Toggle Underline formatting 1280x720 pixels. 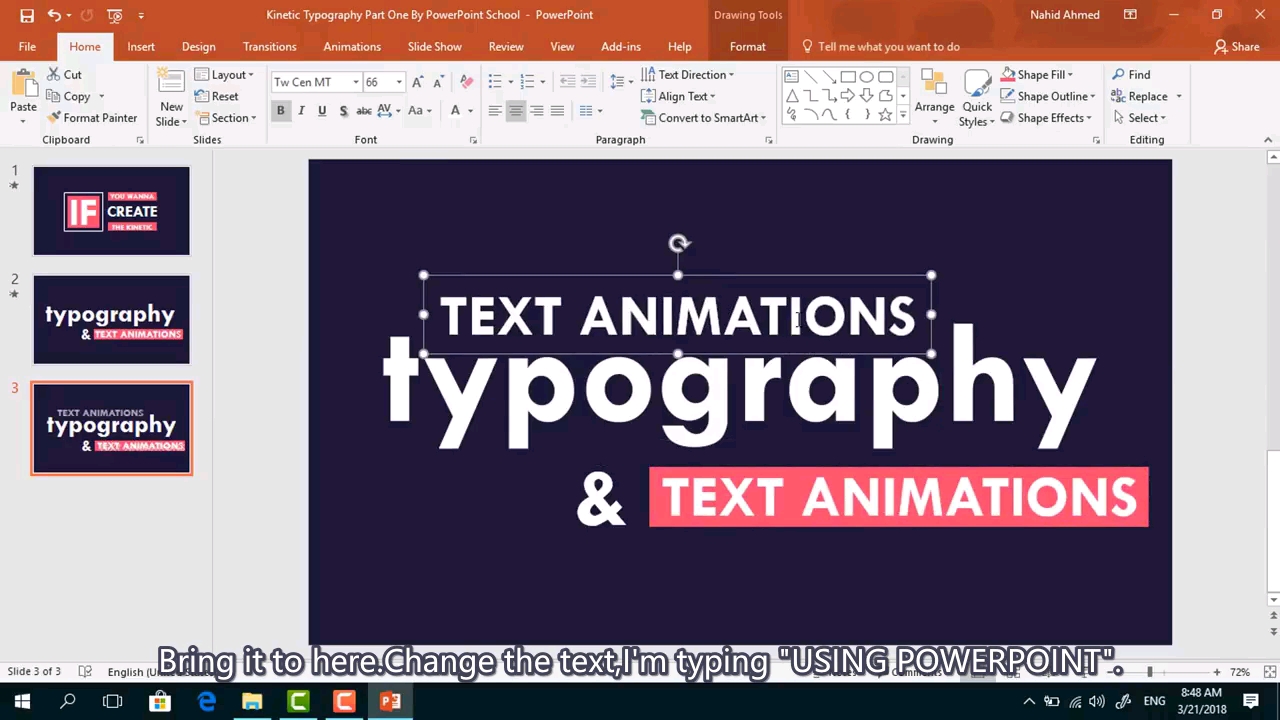pyautogui.click(x=322, y=111)
